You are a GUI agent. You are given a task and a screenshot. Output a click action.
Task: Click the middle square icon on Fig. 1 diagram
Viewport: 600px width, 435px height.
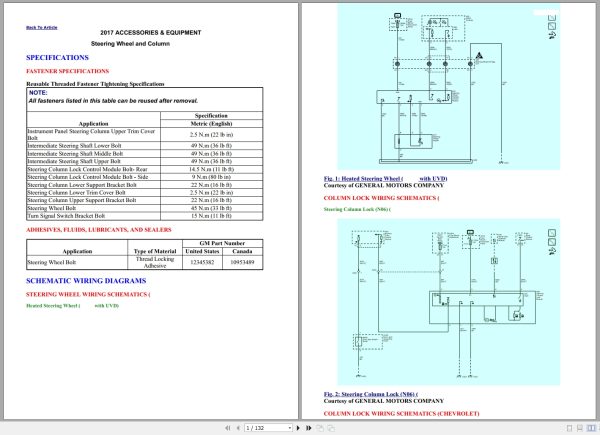[552, 26]
